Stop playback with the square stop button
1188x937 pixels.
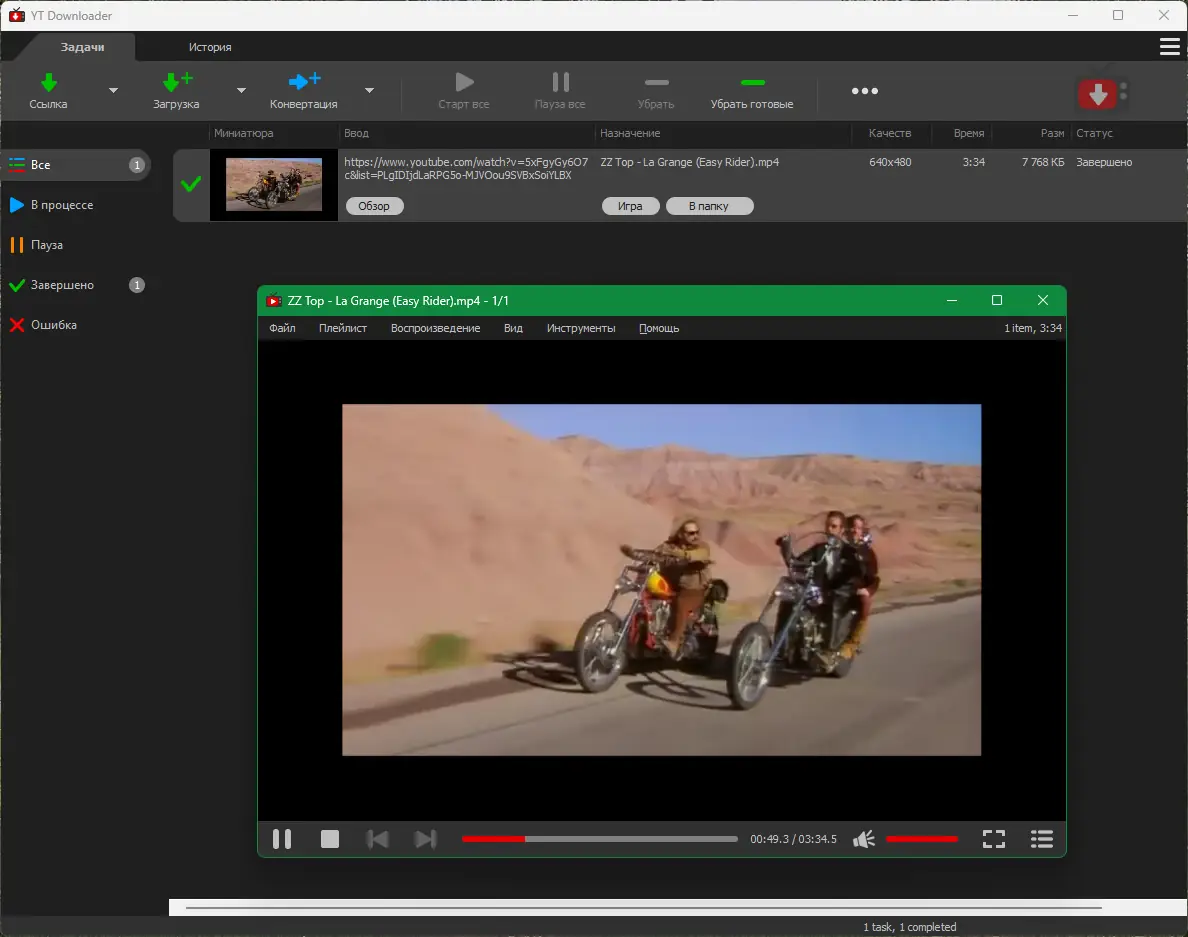330,839
